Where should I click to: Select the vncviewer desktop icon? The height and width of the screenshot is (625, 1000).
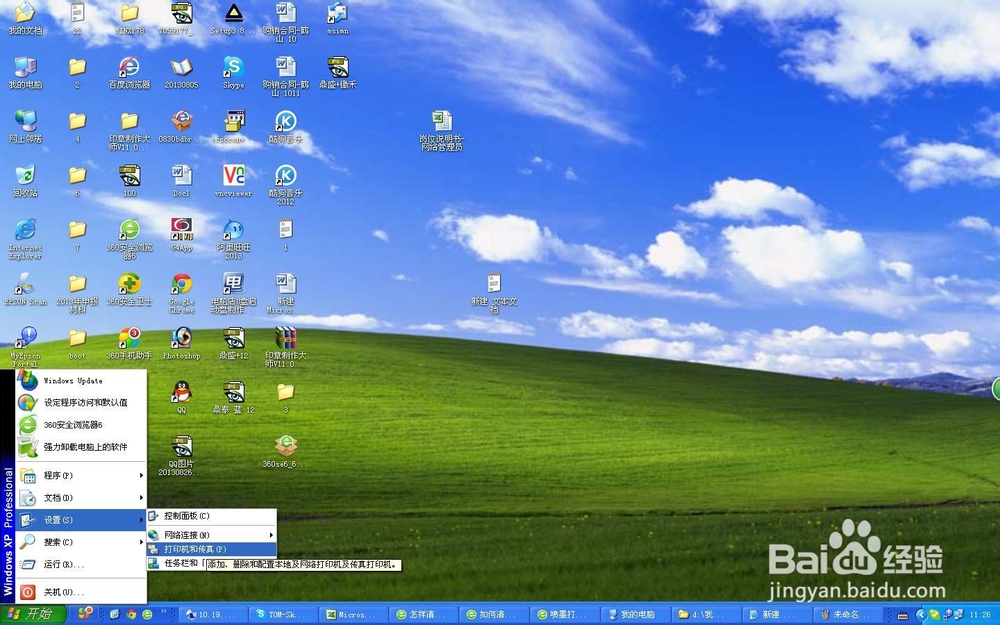pyautogui.click(x=233, y=180)
